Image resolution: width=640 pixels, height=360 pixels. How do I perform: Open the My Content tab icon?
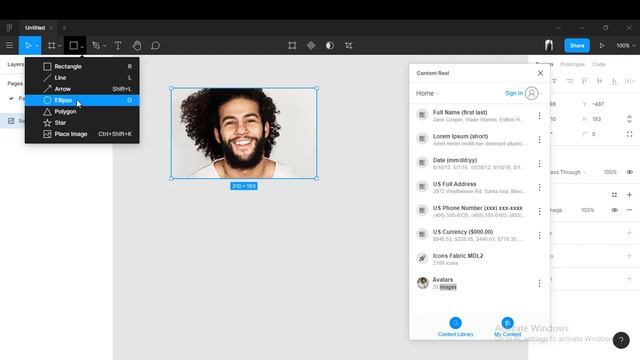(507, 323)
